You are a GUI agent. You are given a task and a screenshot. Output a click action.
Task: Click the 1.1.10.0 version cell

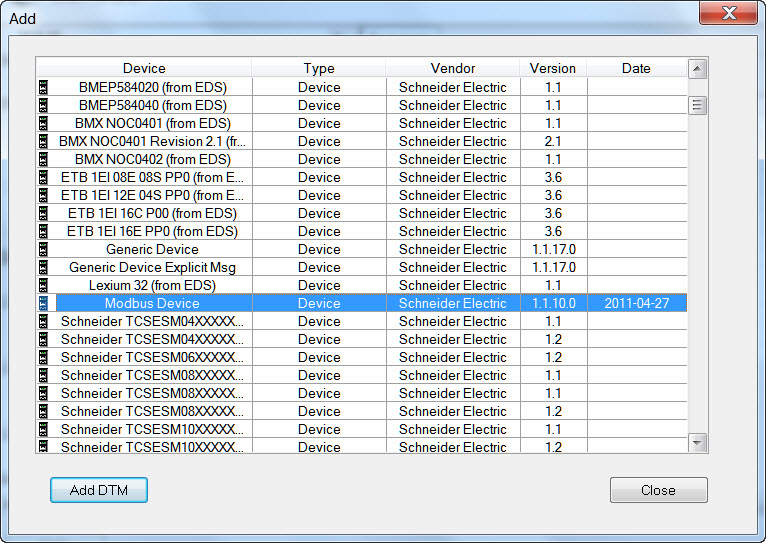[553, 303]
